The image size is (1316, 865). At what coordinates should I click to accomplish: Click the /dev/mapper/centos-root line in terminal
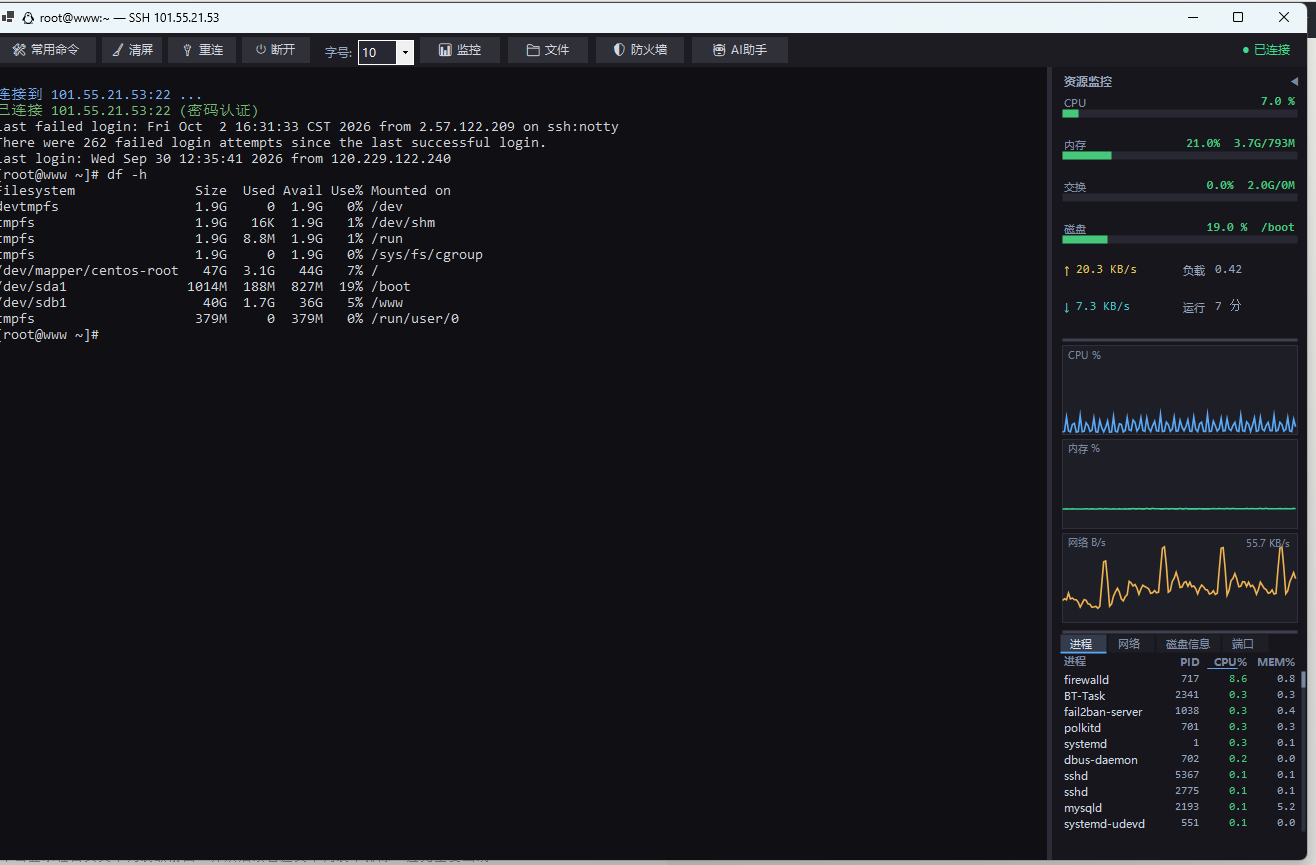click(x=190, y=271)
